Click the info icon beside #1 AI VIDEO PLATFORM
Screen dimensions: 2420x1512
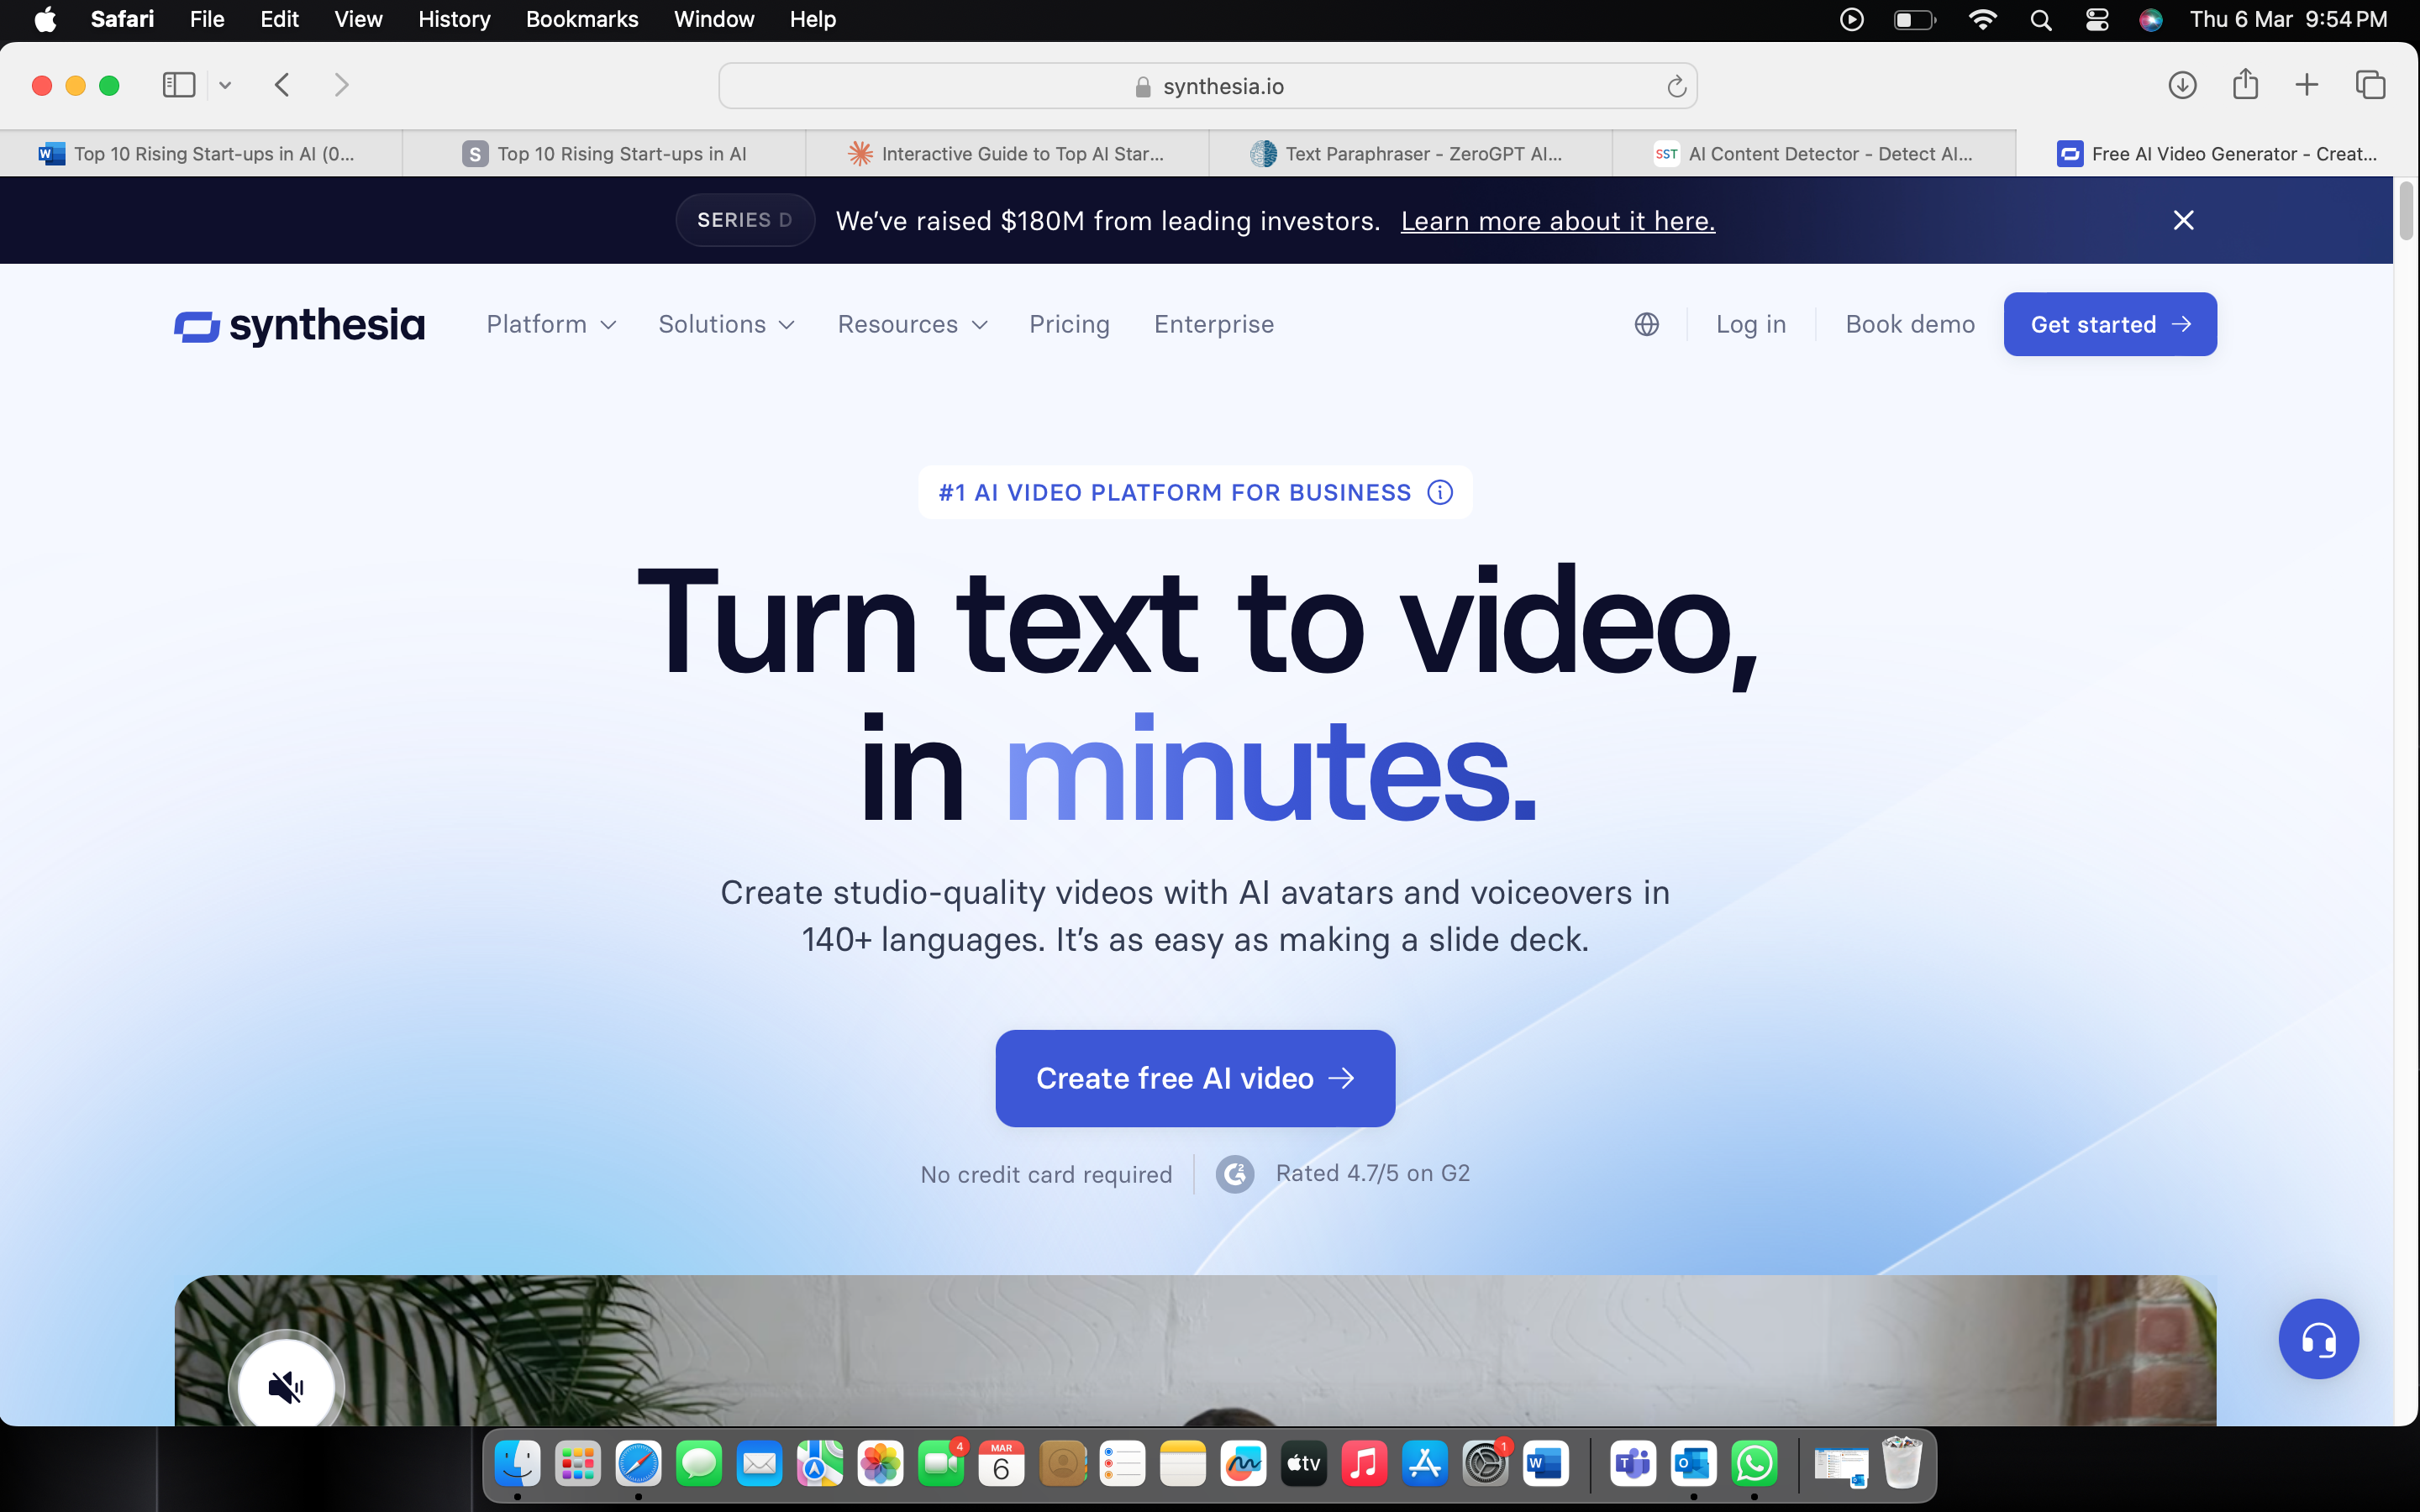coord(1440,492)
